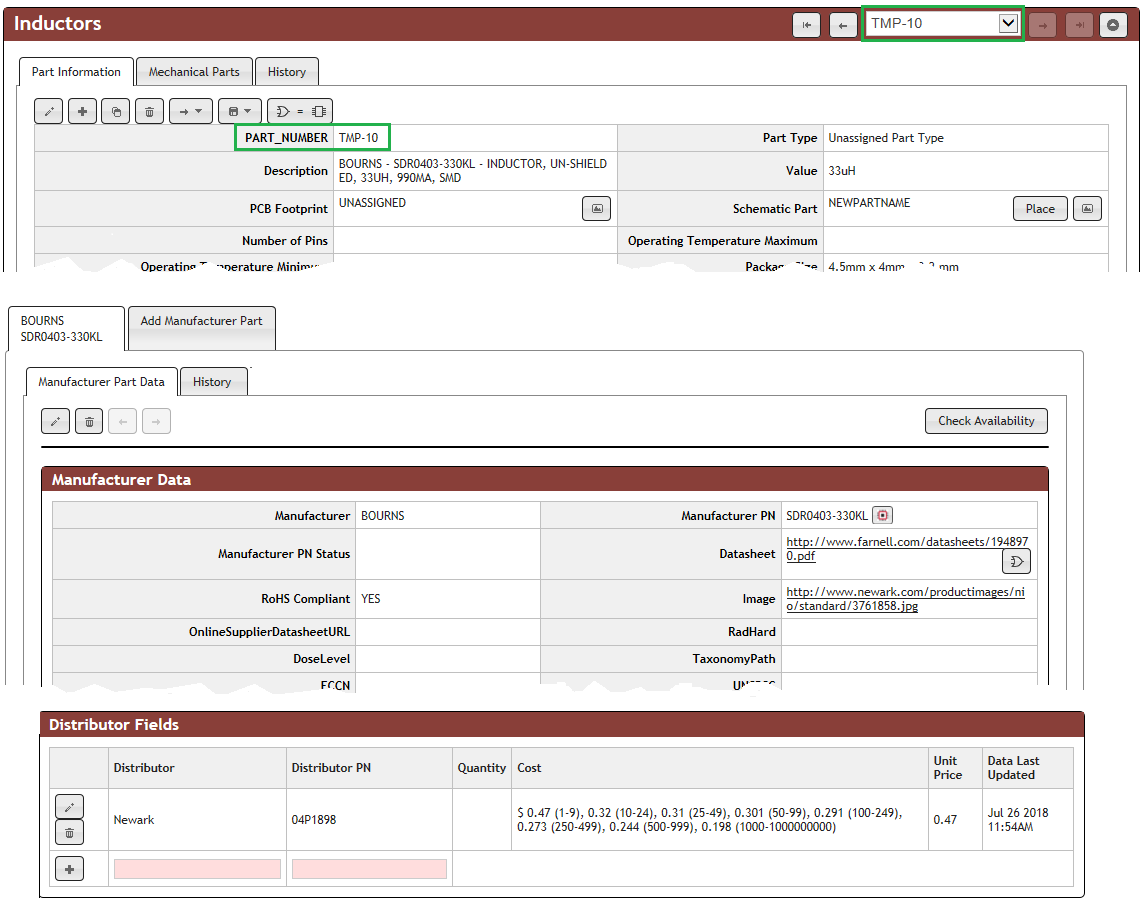The image size is (1142, 914).
Task: Click the Check Availability button
Action: coord(986,421)
